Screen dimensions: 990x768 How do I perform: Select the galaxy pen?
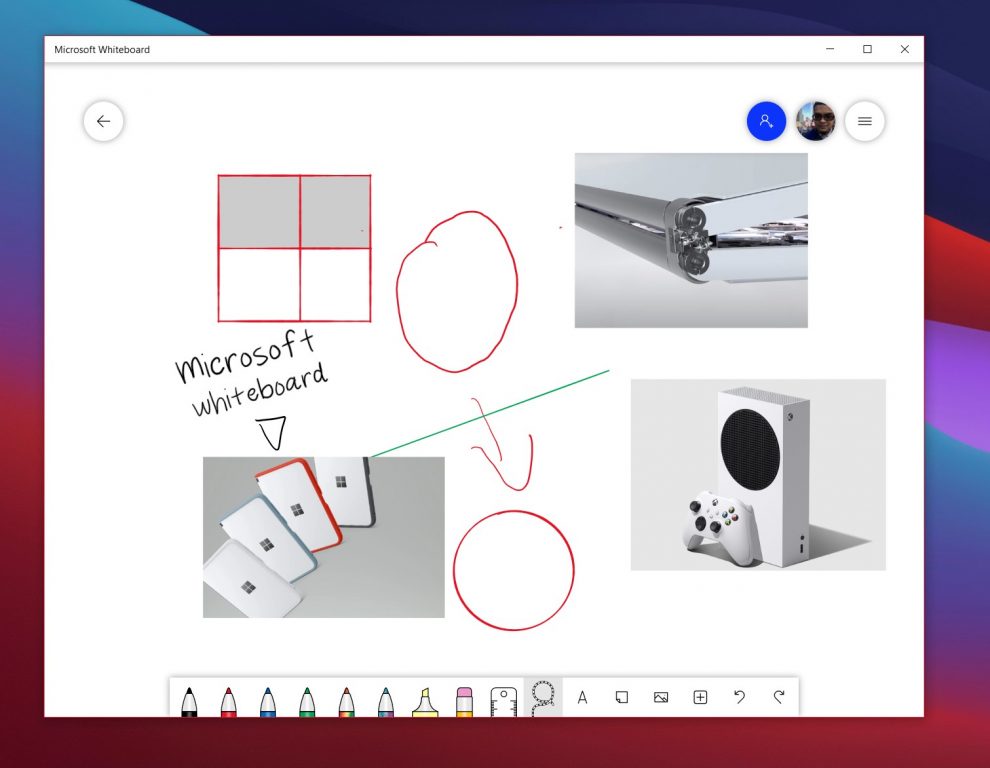[x=386, y=701]
